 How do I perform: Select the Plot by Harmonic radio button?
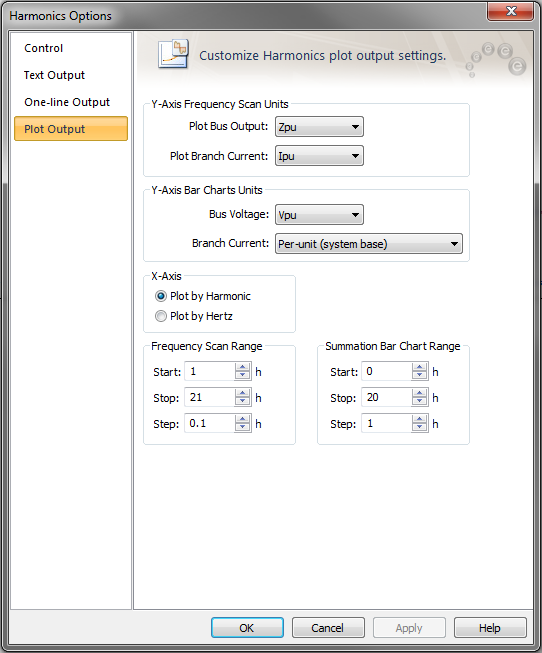(161, 296)
